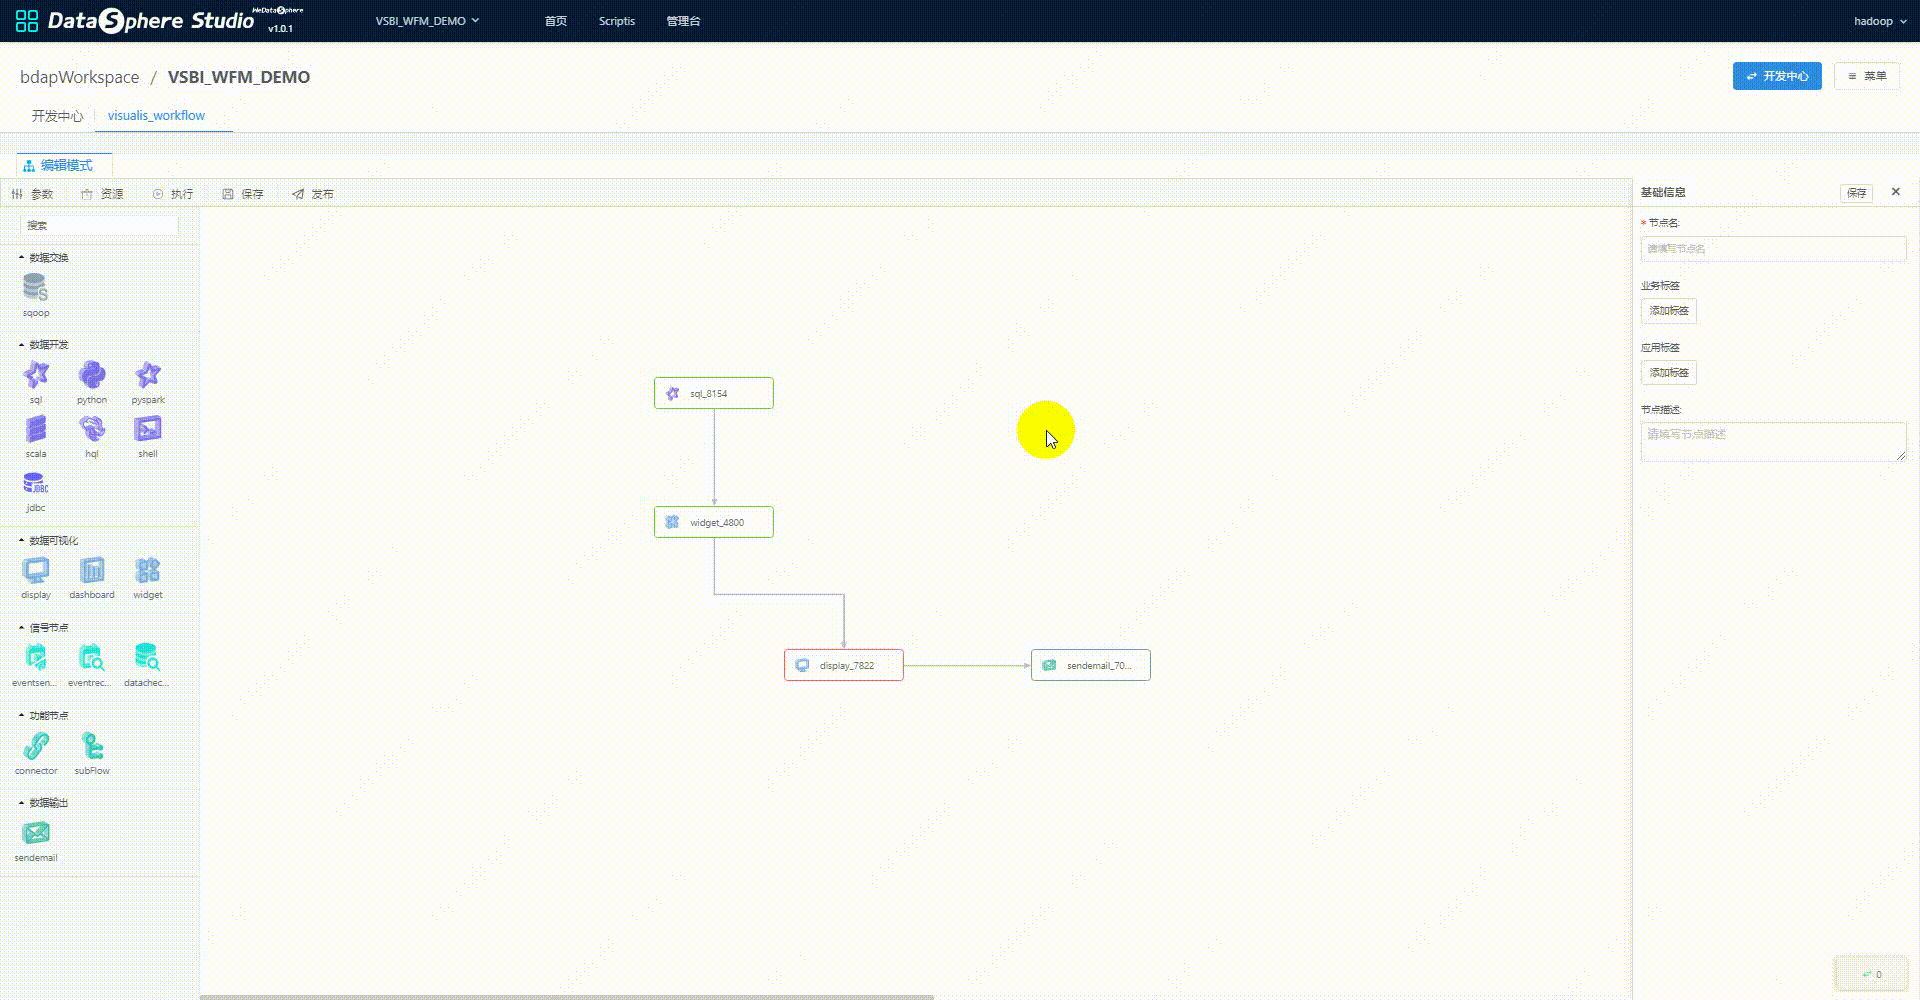
Task: Switch to the visualis_workflow tab
Action: [156, 116]
